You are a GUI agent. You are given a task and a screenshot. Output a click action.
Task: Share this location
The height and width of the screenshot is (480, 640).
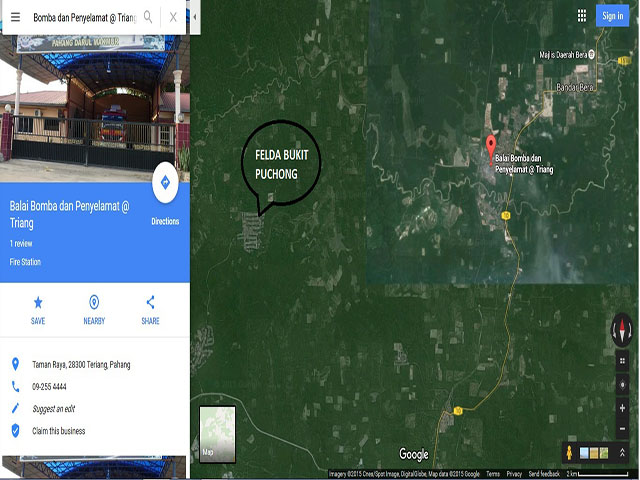[x=150, y=310]
